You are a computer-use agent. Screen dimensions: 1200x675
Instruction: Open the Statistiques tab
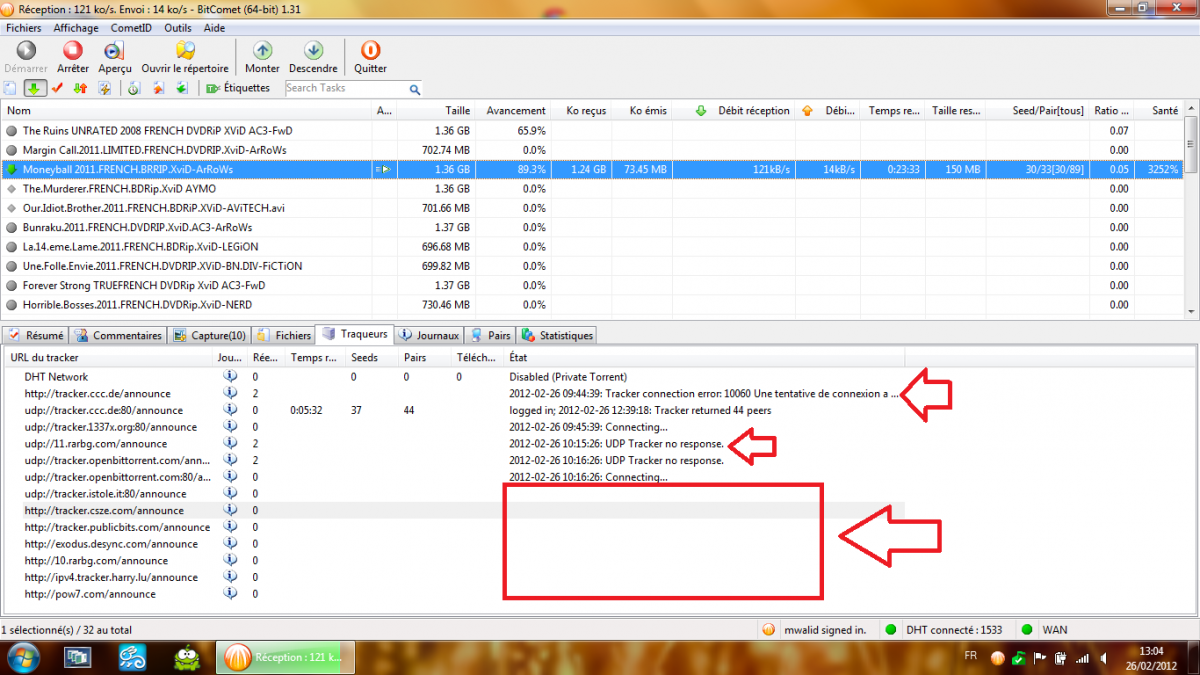point(558,336)
